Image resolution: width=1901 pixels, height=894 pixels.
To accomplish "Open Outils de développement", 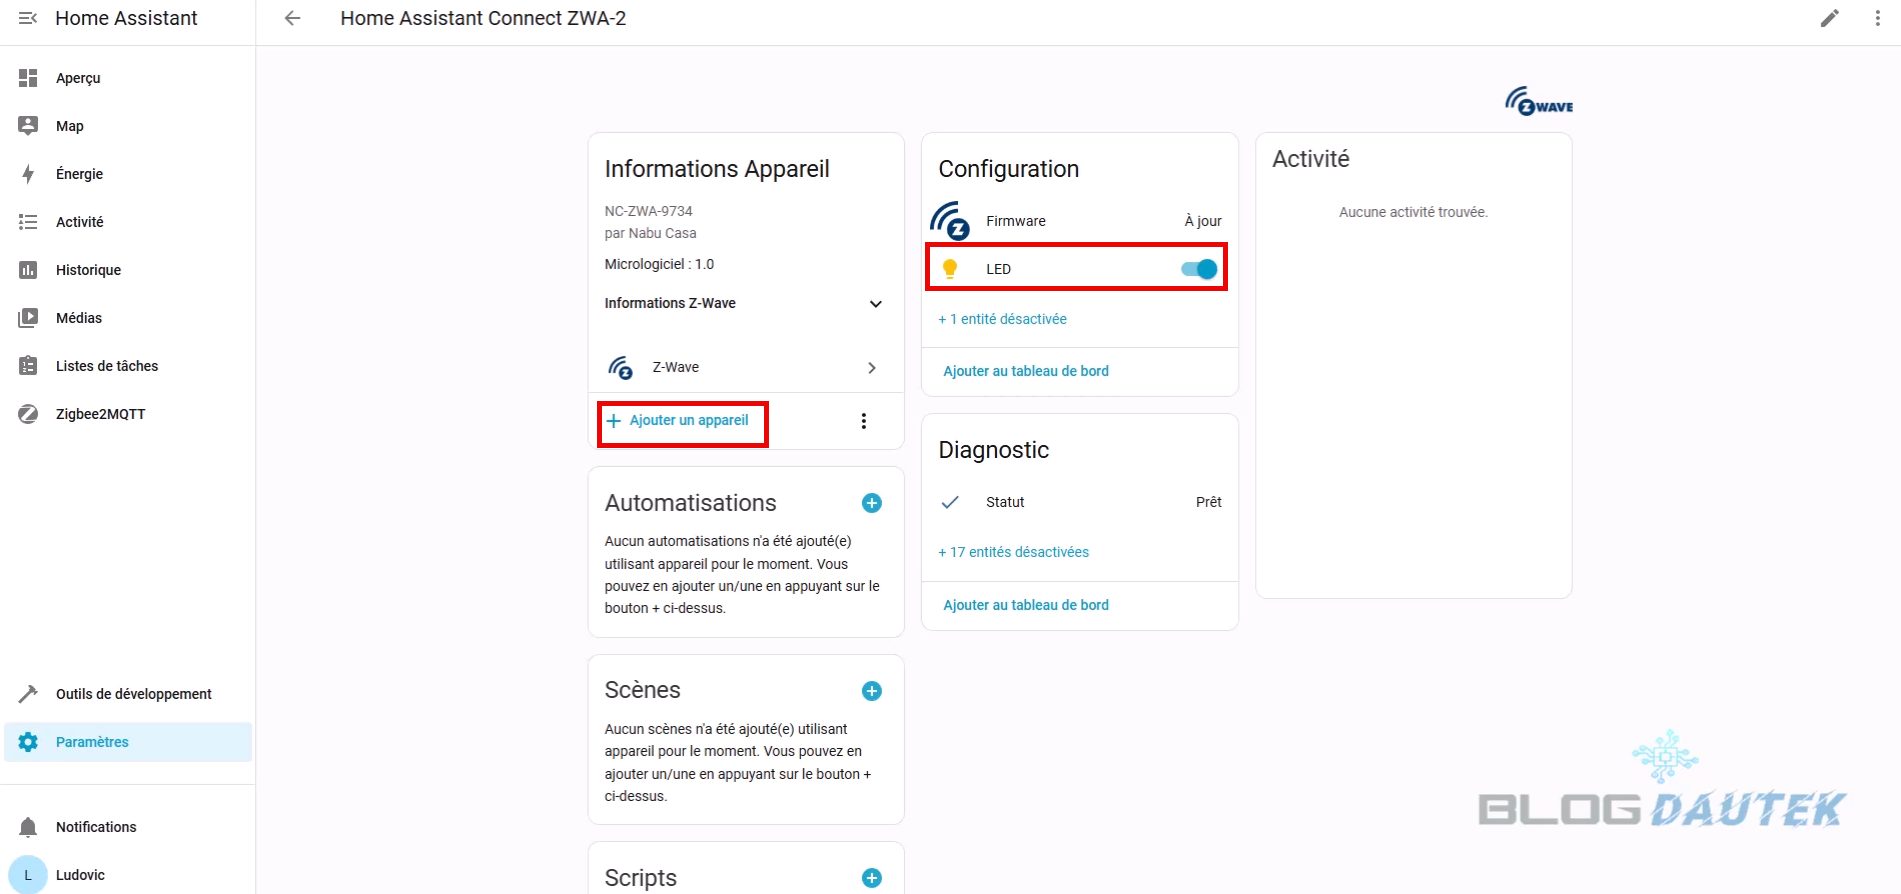I will tap(133, 694).
